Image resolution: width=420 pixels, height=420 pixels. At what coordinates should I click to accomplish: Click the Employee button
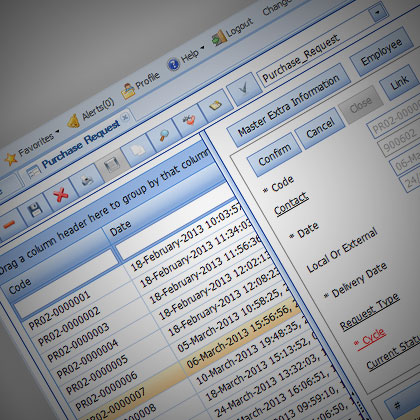coord(381,52)
